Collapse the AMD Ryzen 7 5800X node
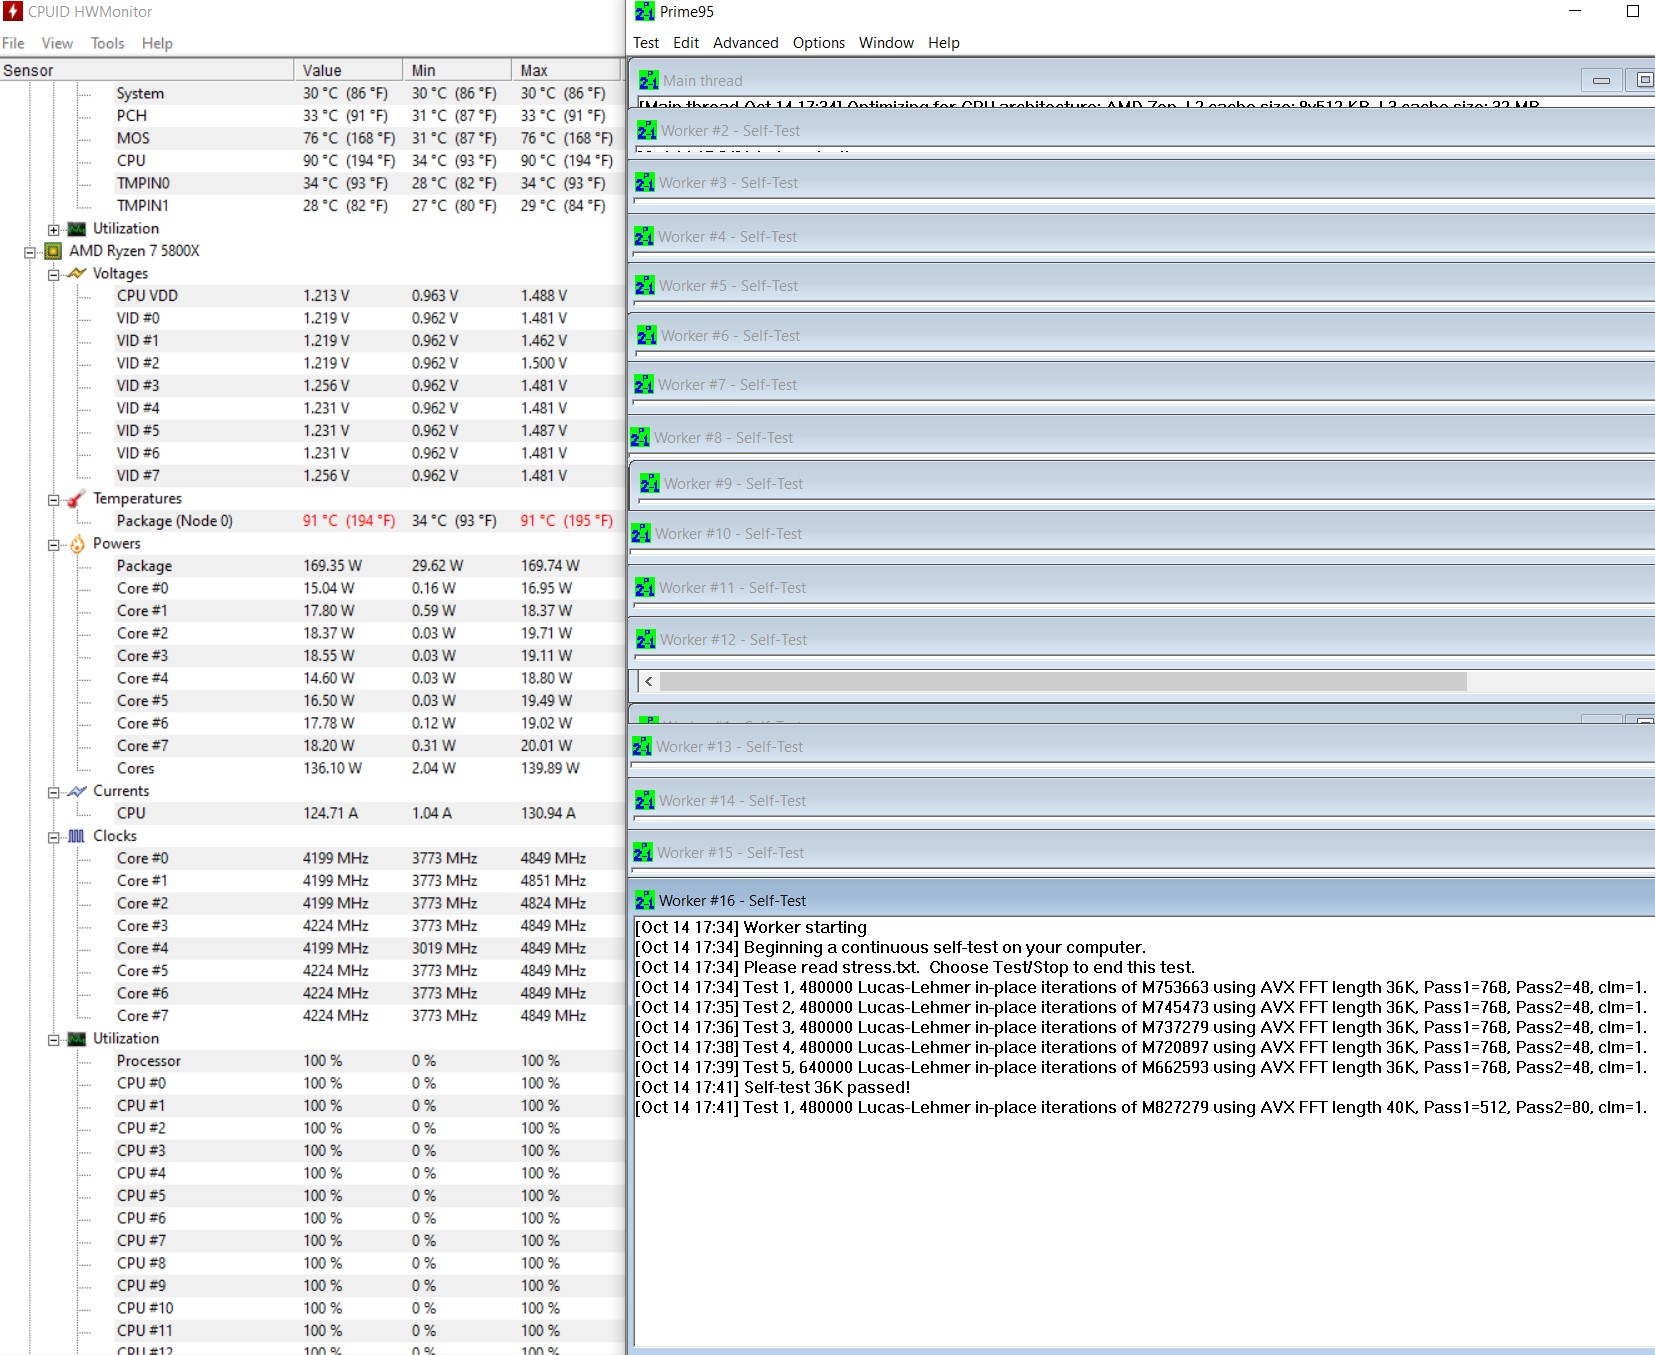 click(30, 252)
